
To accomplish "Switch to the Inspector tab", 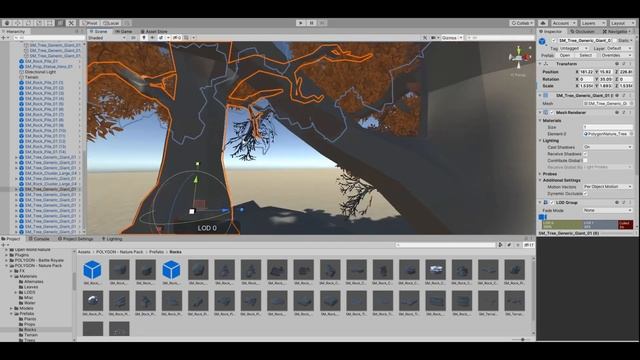I will click(551, 31).
